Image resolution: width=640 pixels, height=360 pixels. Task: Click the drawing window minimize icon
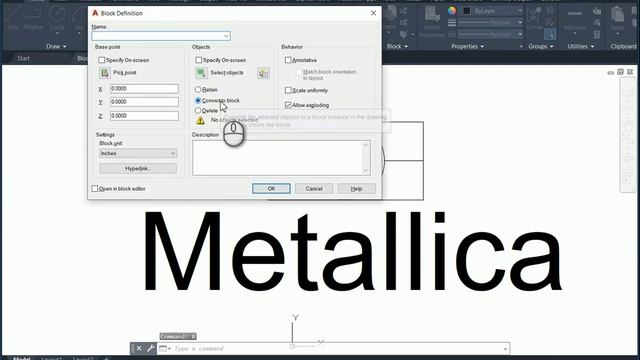(x=611, y=73)
